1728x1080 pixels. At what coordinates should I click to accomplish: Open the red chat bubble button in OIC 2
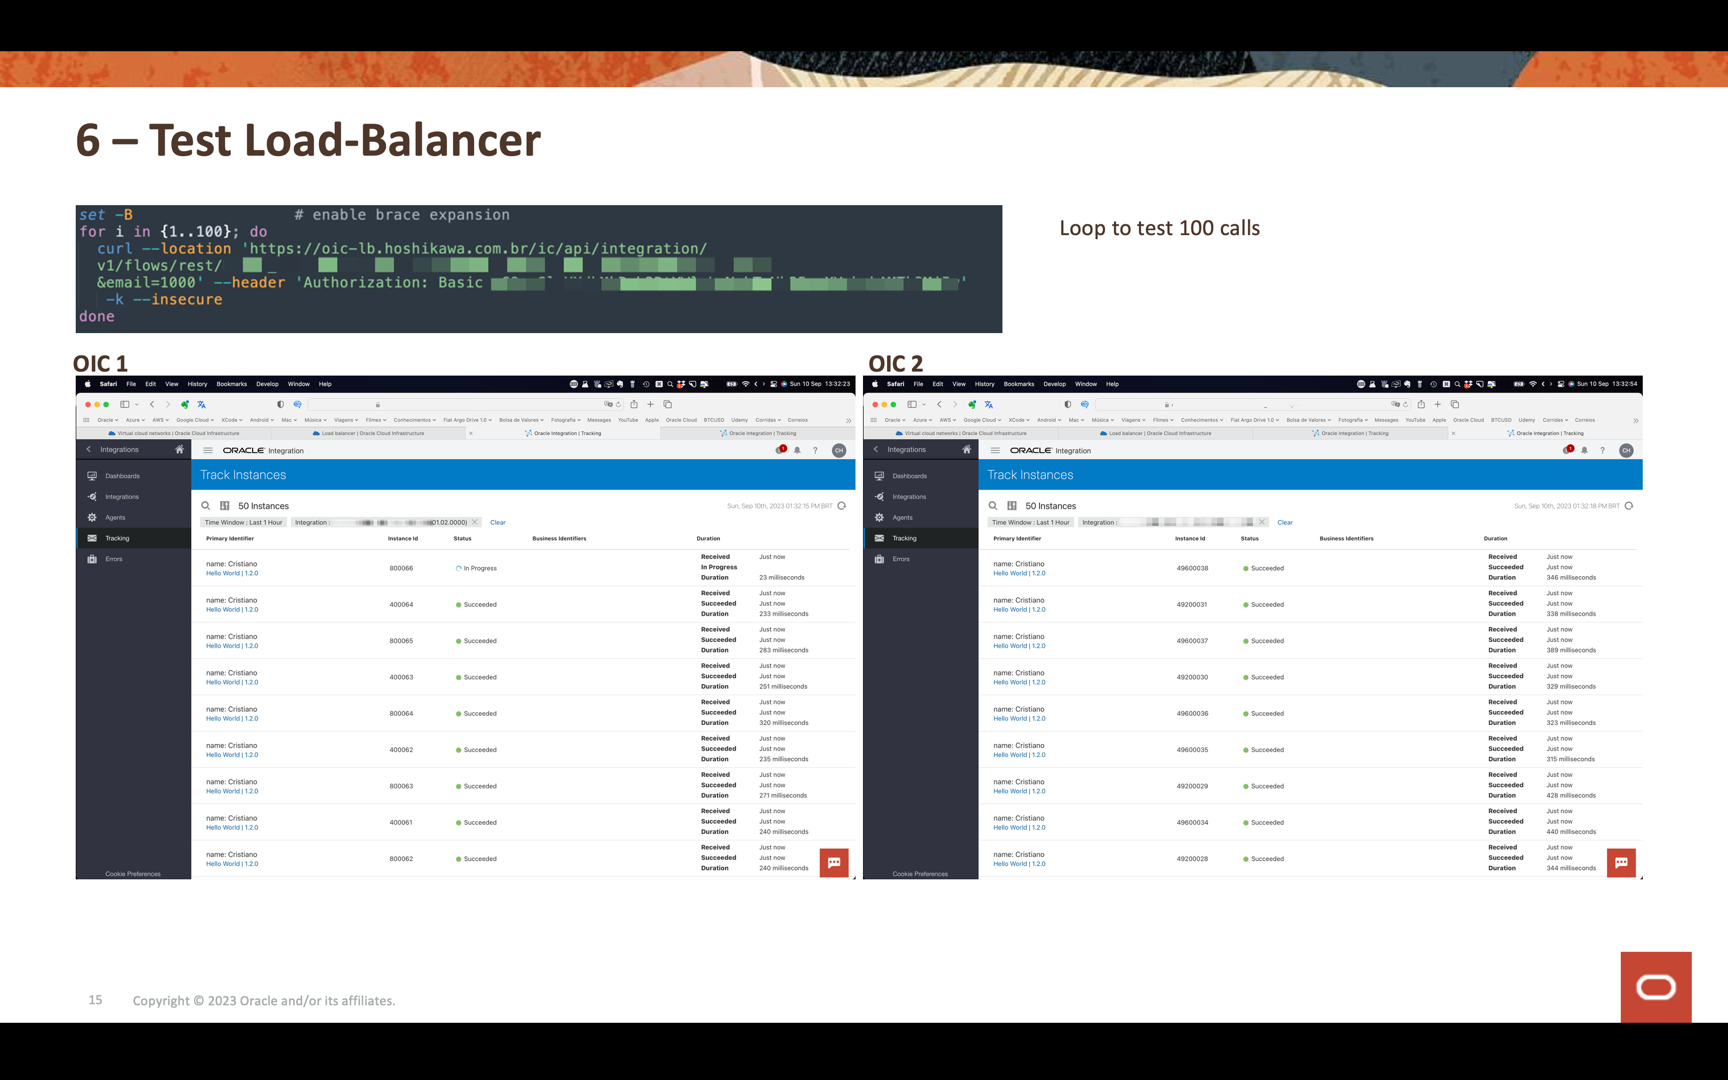(x=1620, y=862)
